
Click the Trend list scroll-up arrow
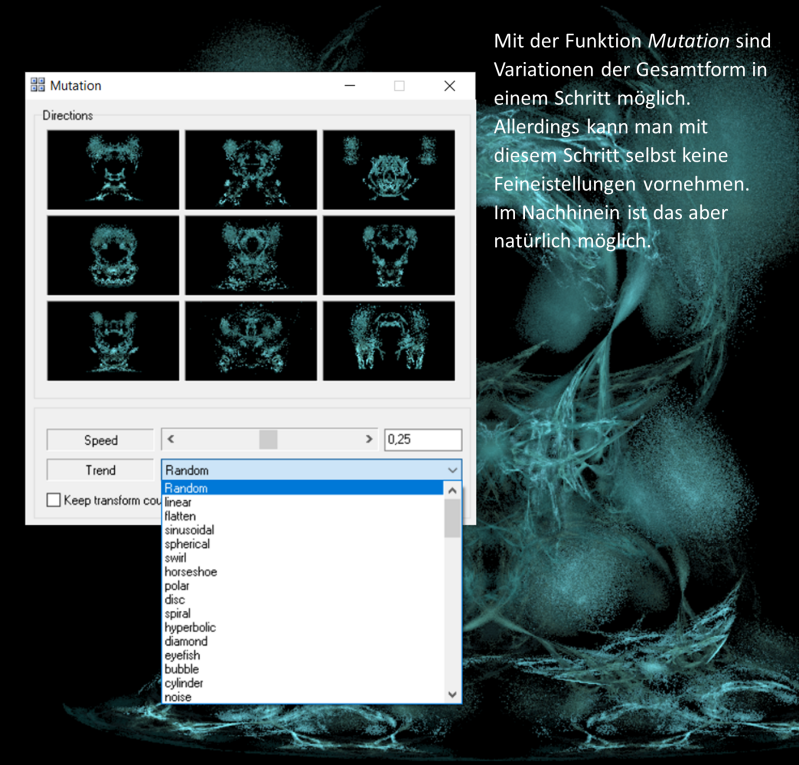(x=452, y=490)
